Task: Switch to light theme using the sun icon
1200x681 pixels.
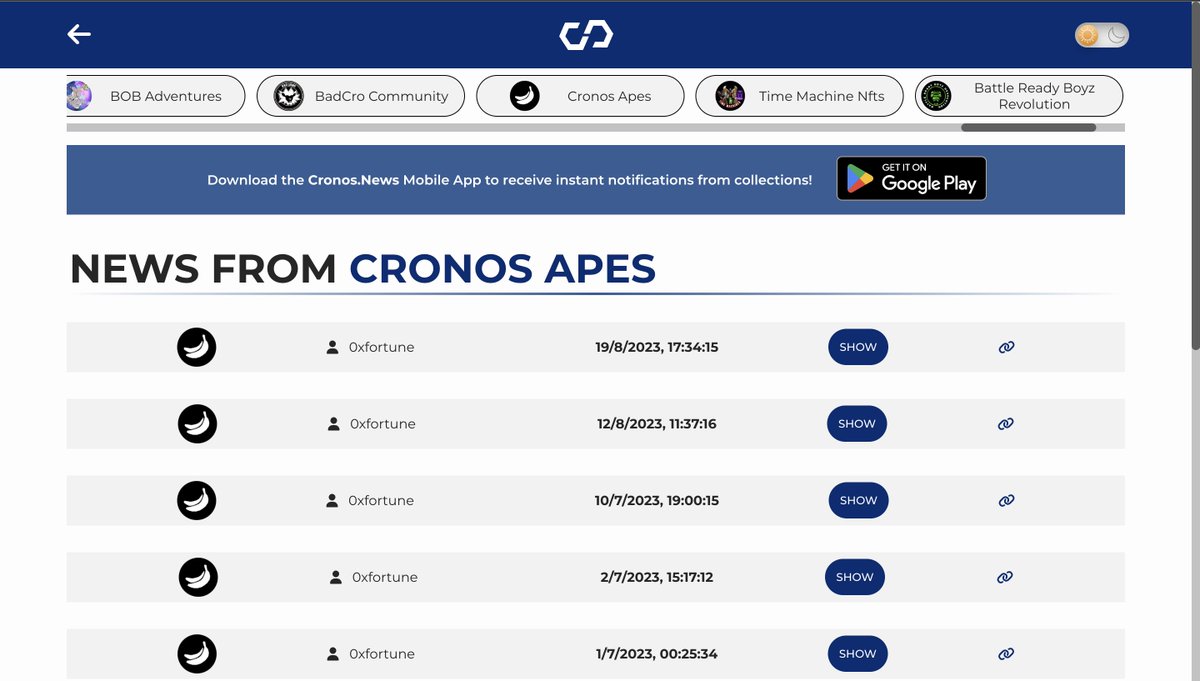Action: tap(1086, 34)
